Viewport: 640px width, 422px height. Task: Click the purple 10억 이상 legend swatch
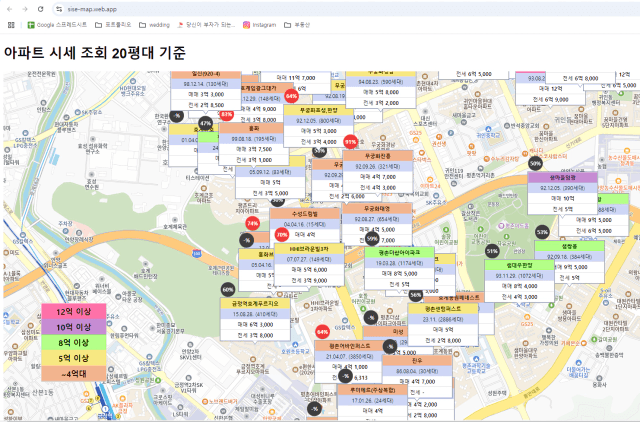[x=73, y=327]
